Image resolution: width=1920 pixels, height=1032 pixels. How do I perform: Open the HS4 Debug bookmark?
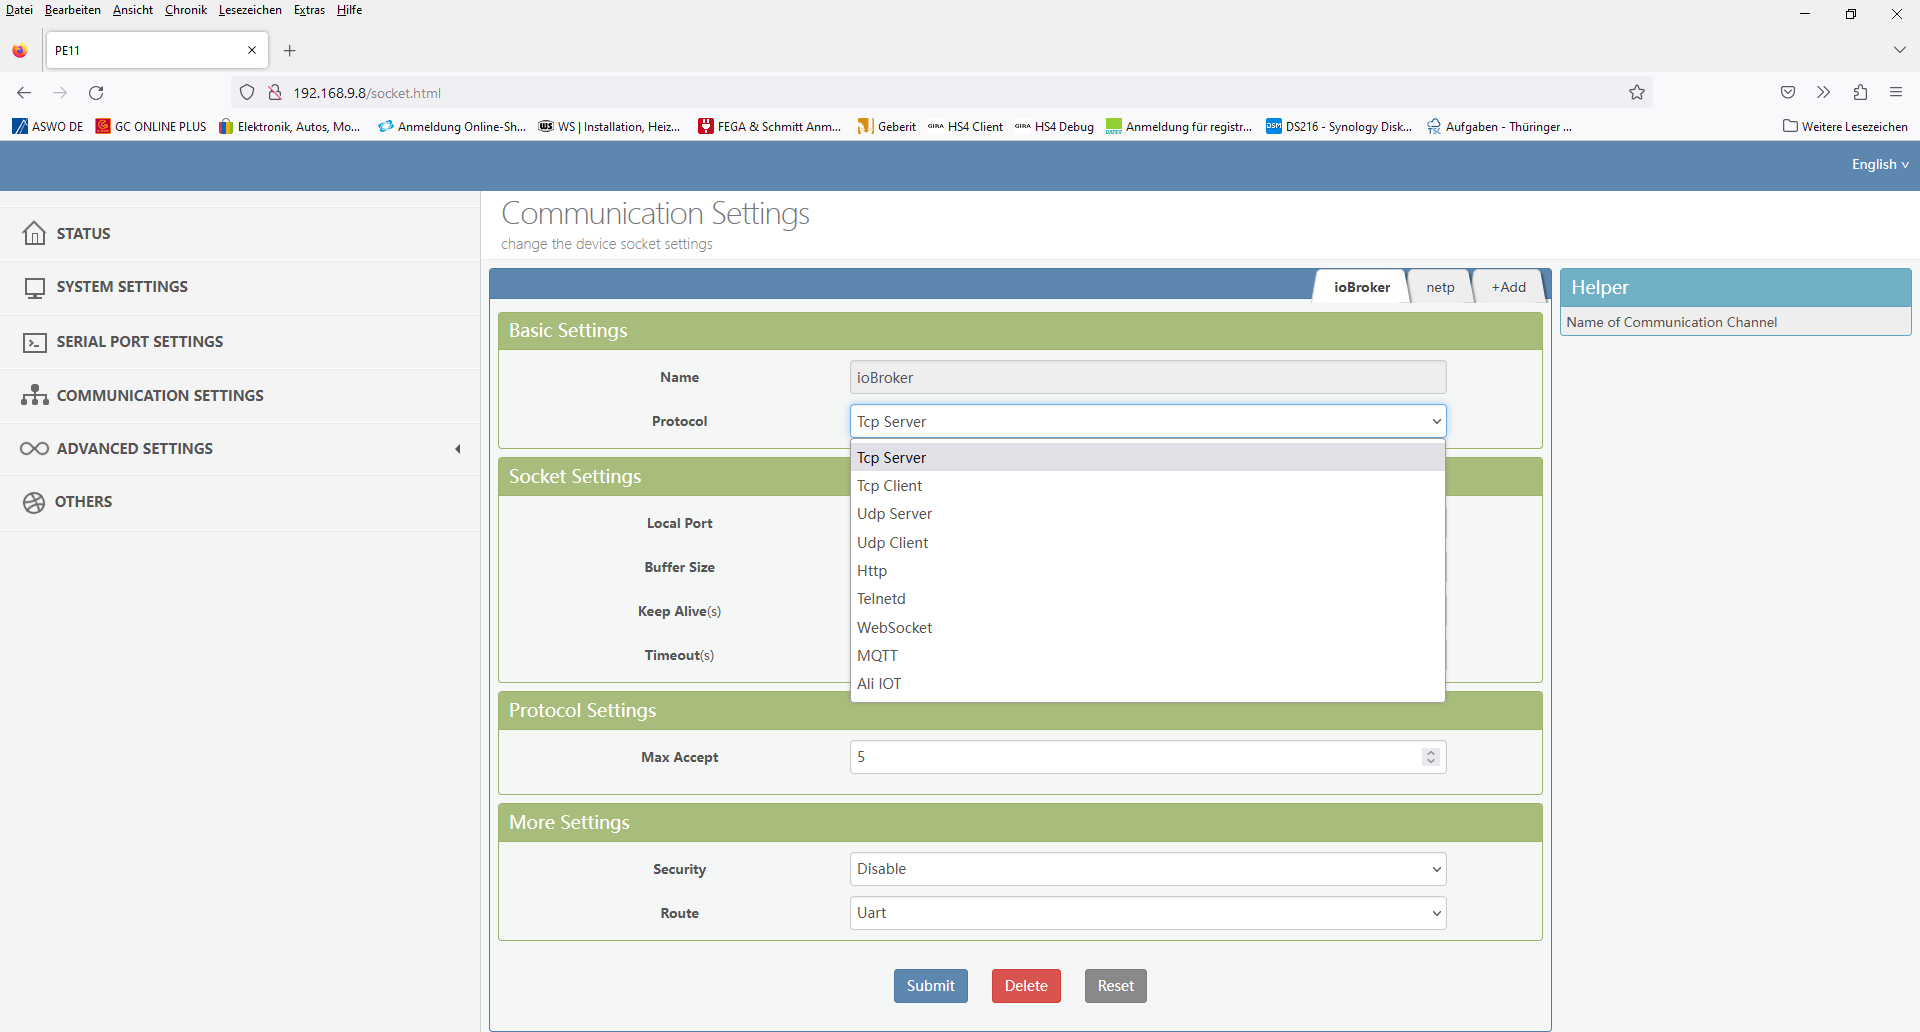tap(1054, 127)
